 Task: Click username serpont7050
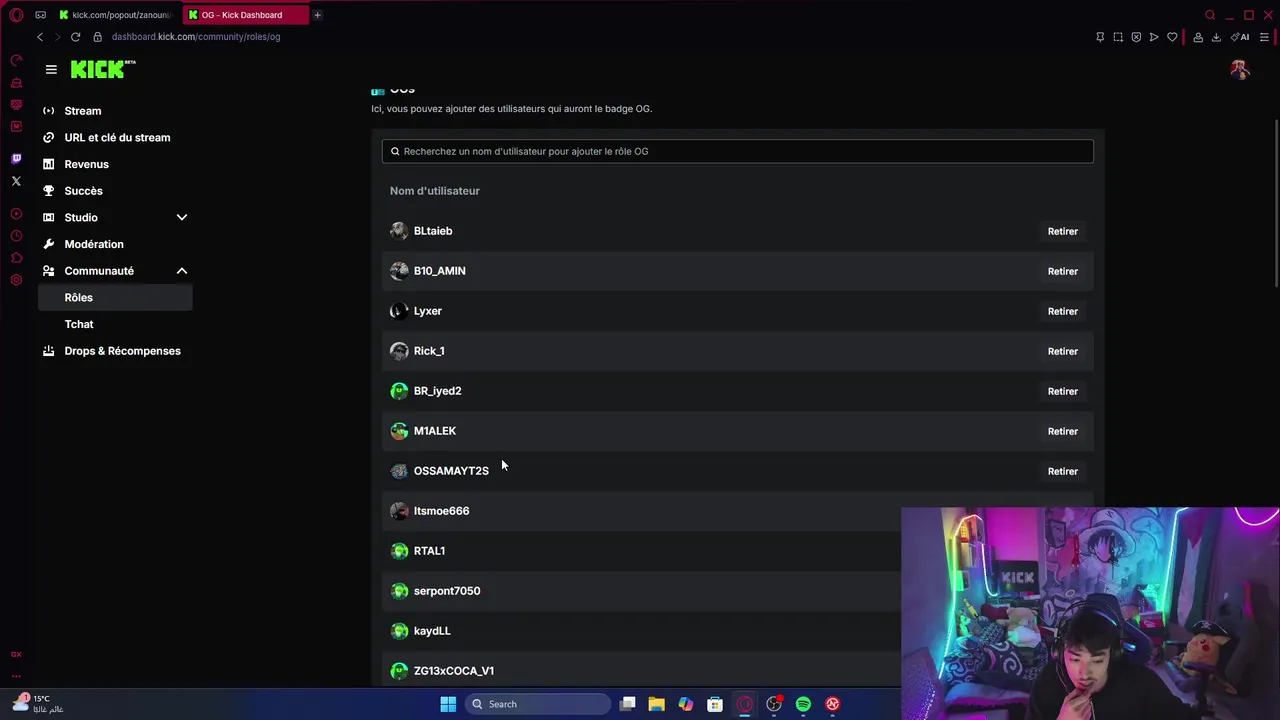click(x=447, y=591)
